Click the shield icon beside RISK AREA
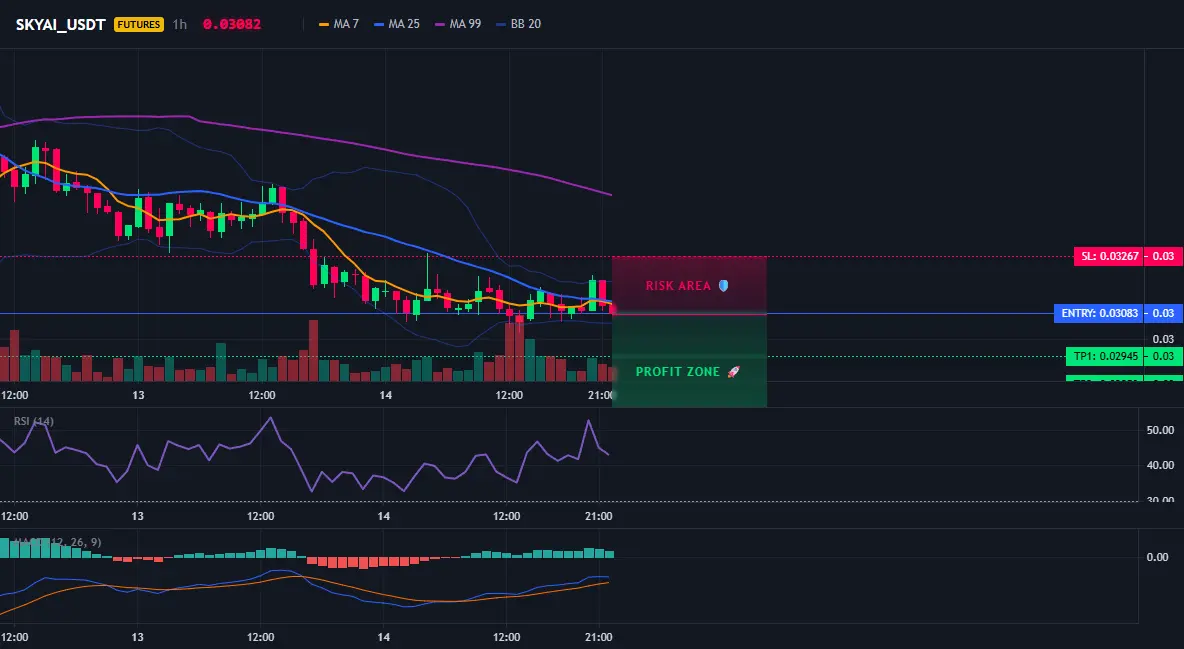 [x=723, y=286]
